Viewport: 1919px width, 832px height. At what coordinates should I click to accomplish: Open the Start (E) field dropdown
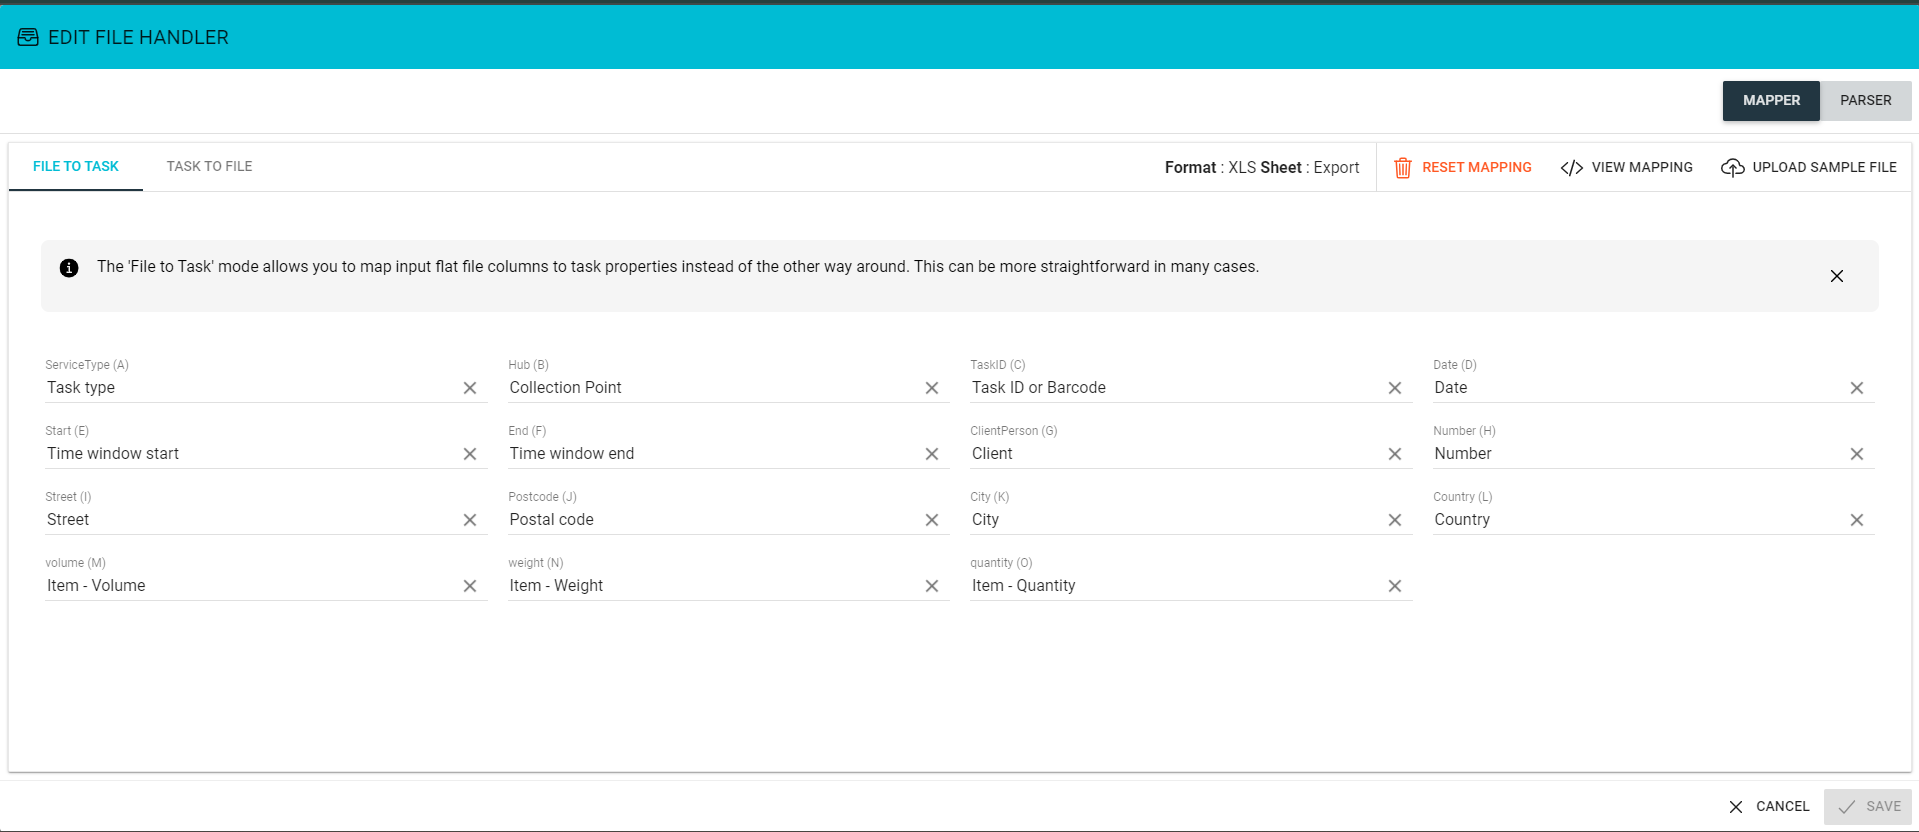point(250,454)
